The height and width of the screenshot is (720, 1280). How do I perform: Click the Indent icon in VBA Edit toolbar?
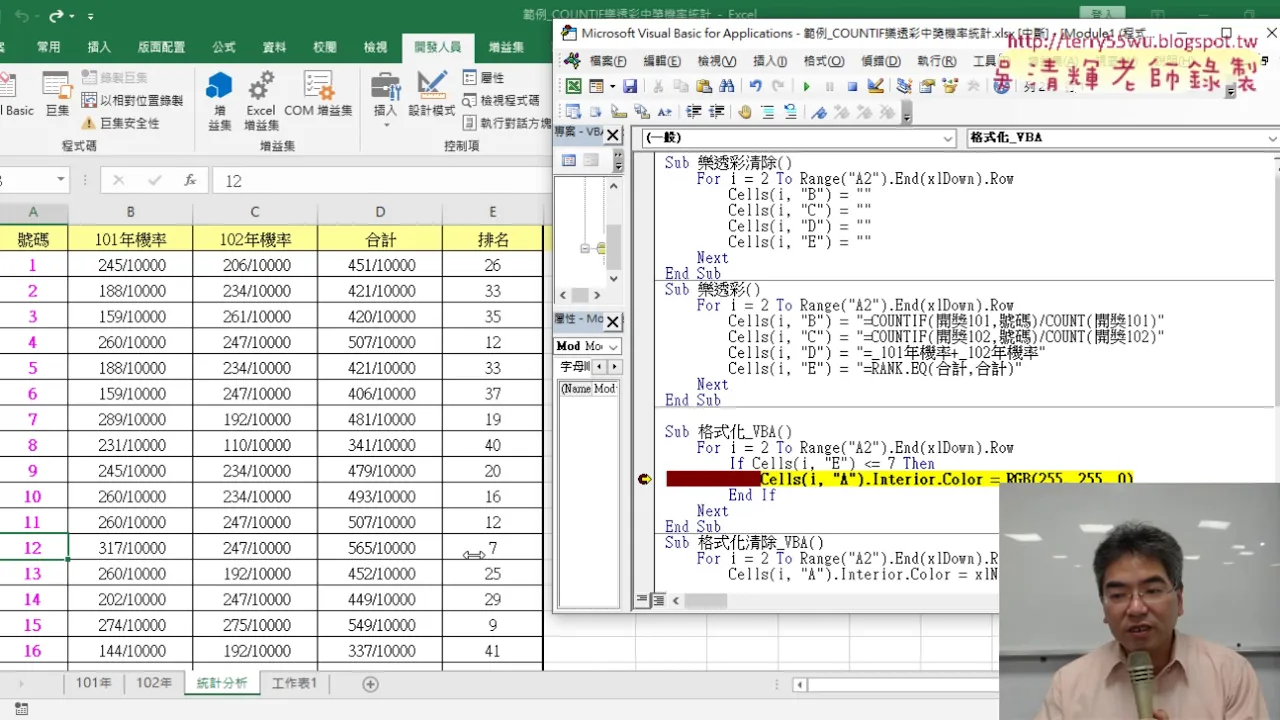(x=693, y=112)
